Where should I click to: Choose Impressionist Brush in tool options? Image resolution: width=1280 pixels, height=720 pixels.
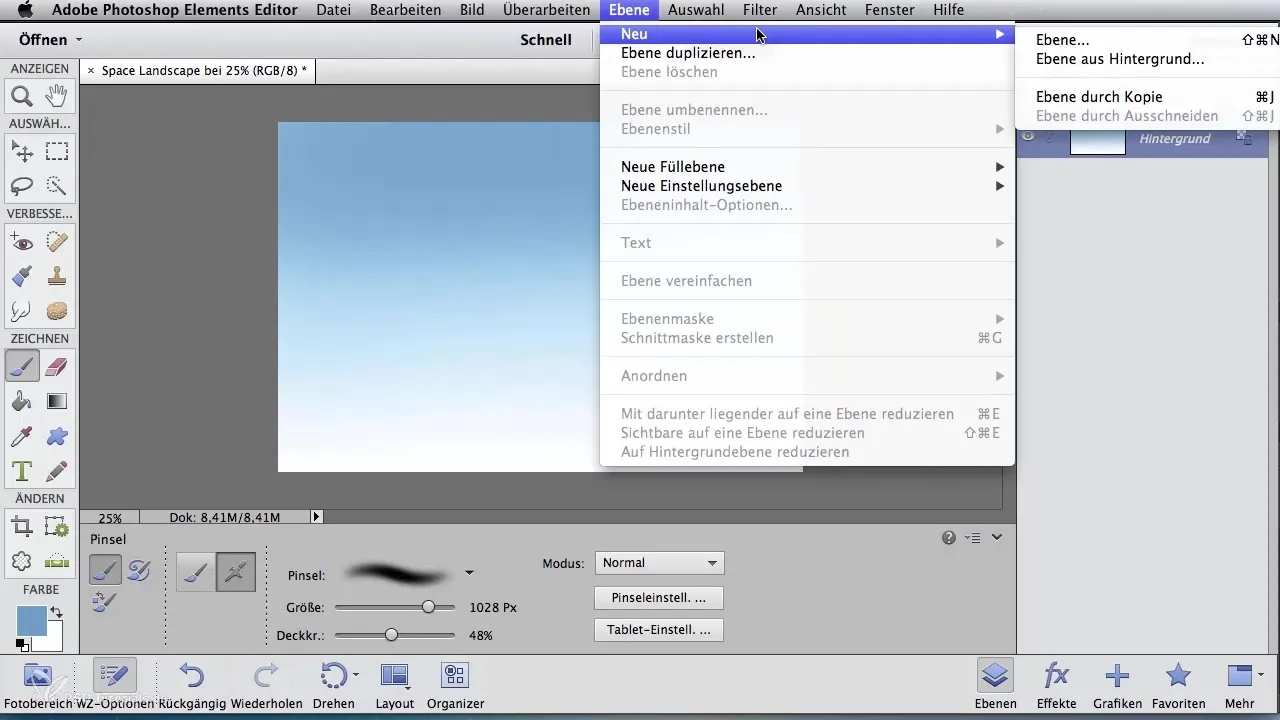click(139, 571)
